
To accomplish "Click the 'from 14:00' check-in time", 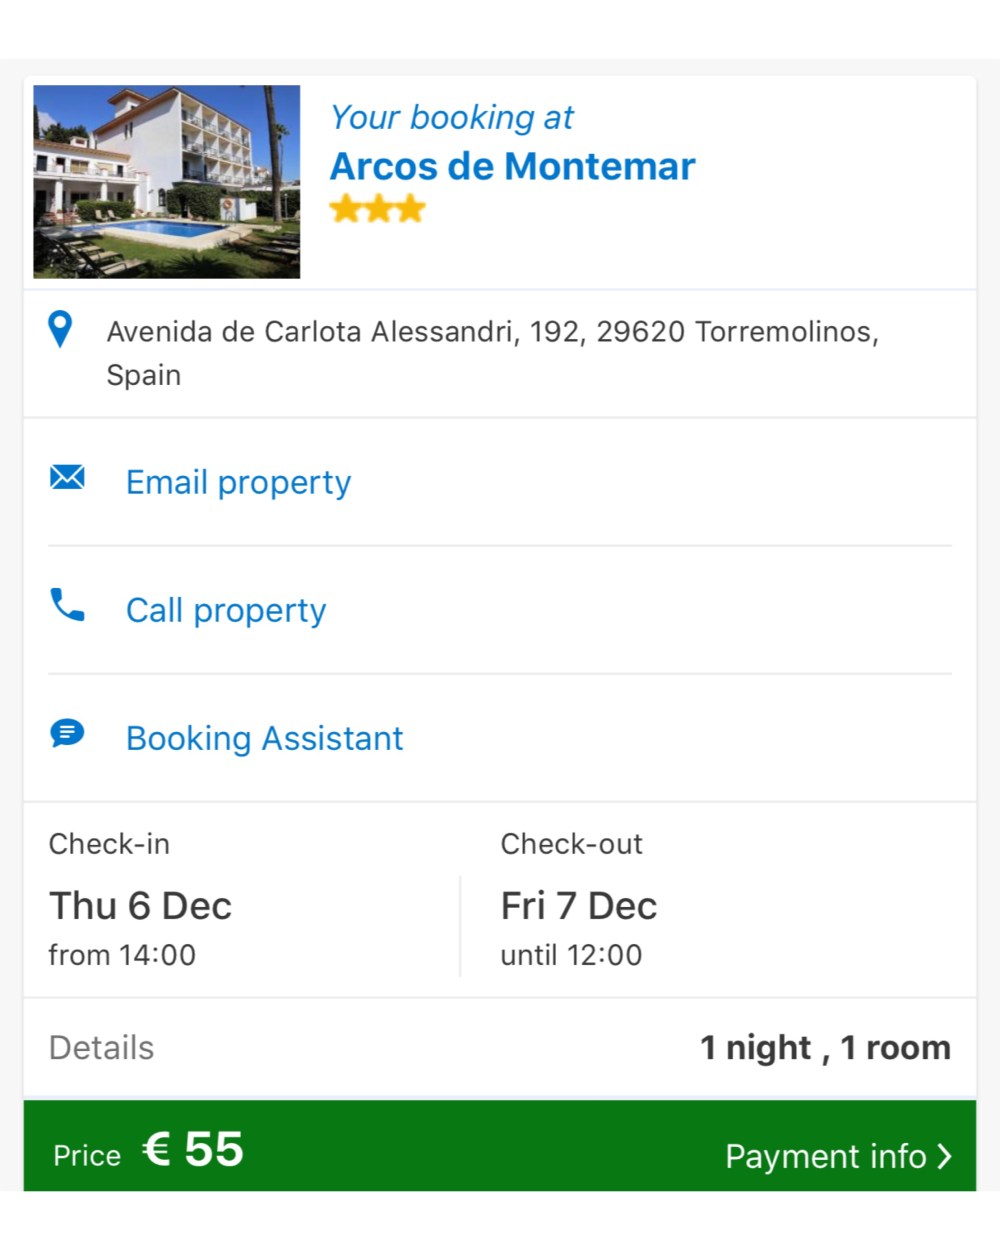I will click(122, 955).
